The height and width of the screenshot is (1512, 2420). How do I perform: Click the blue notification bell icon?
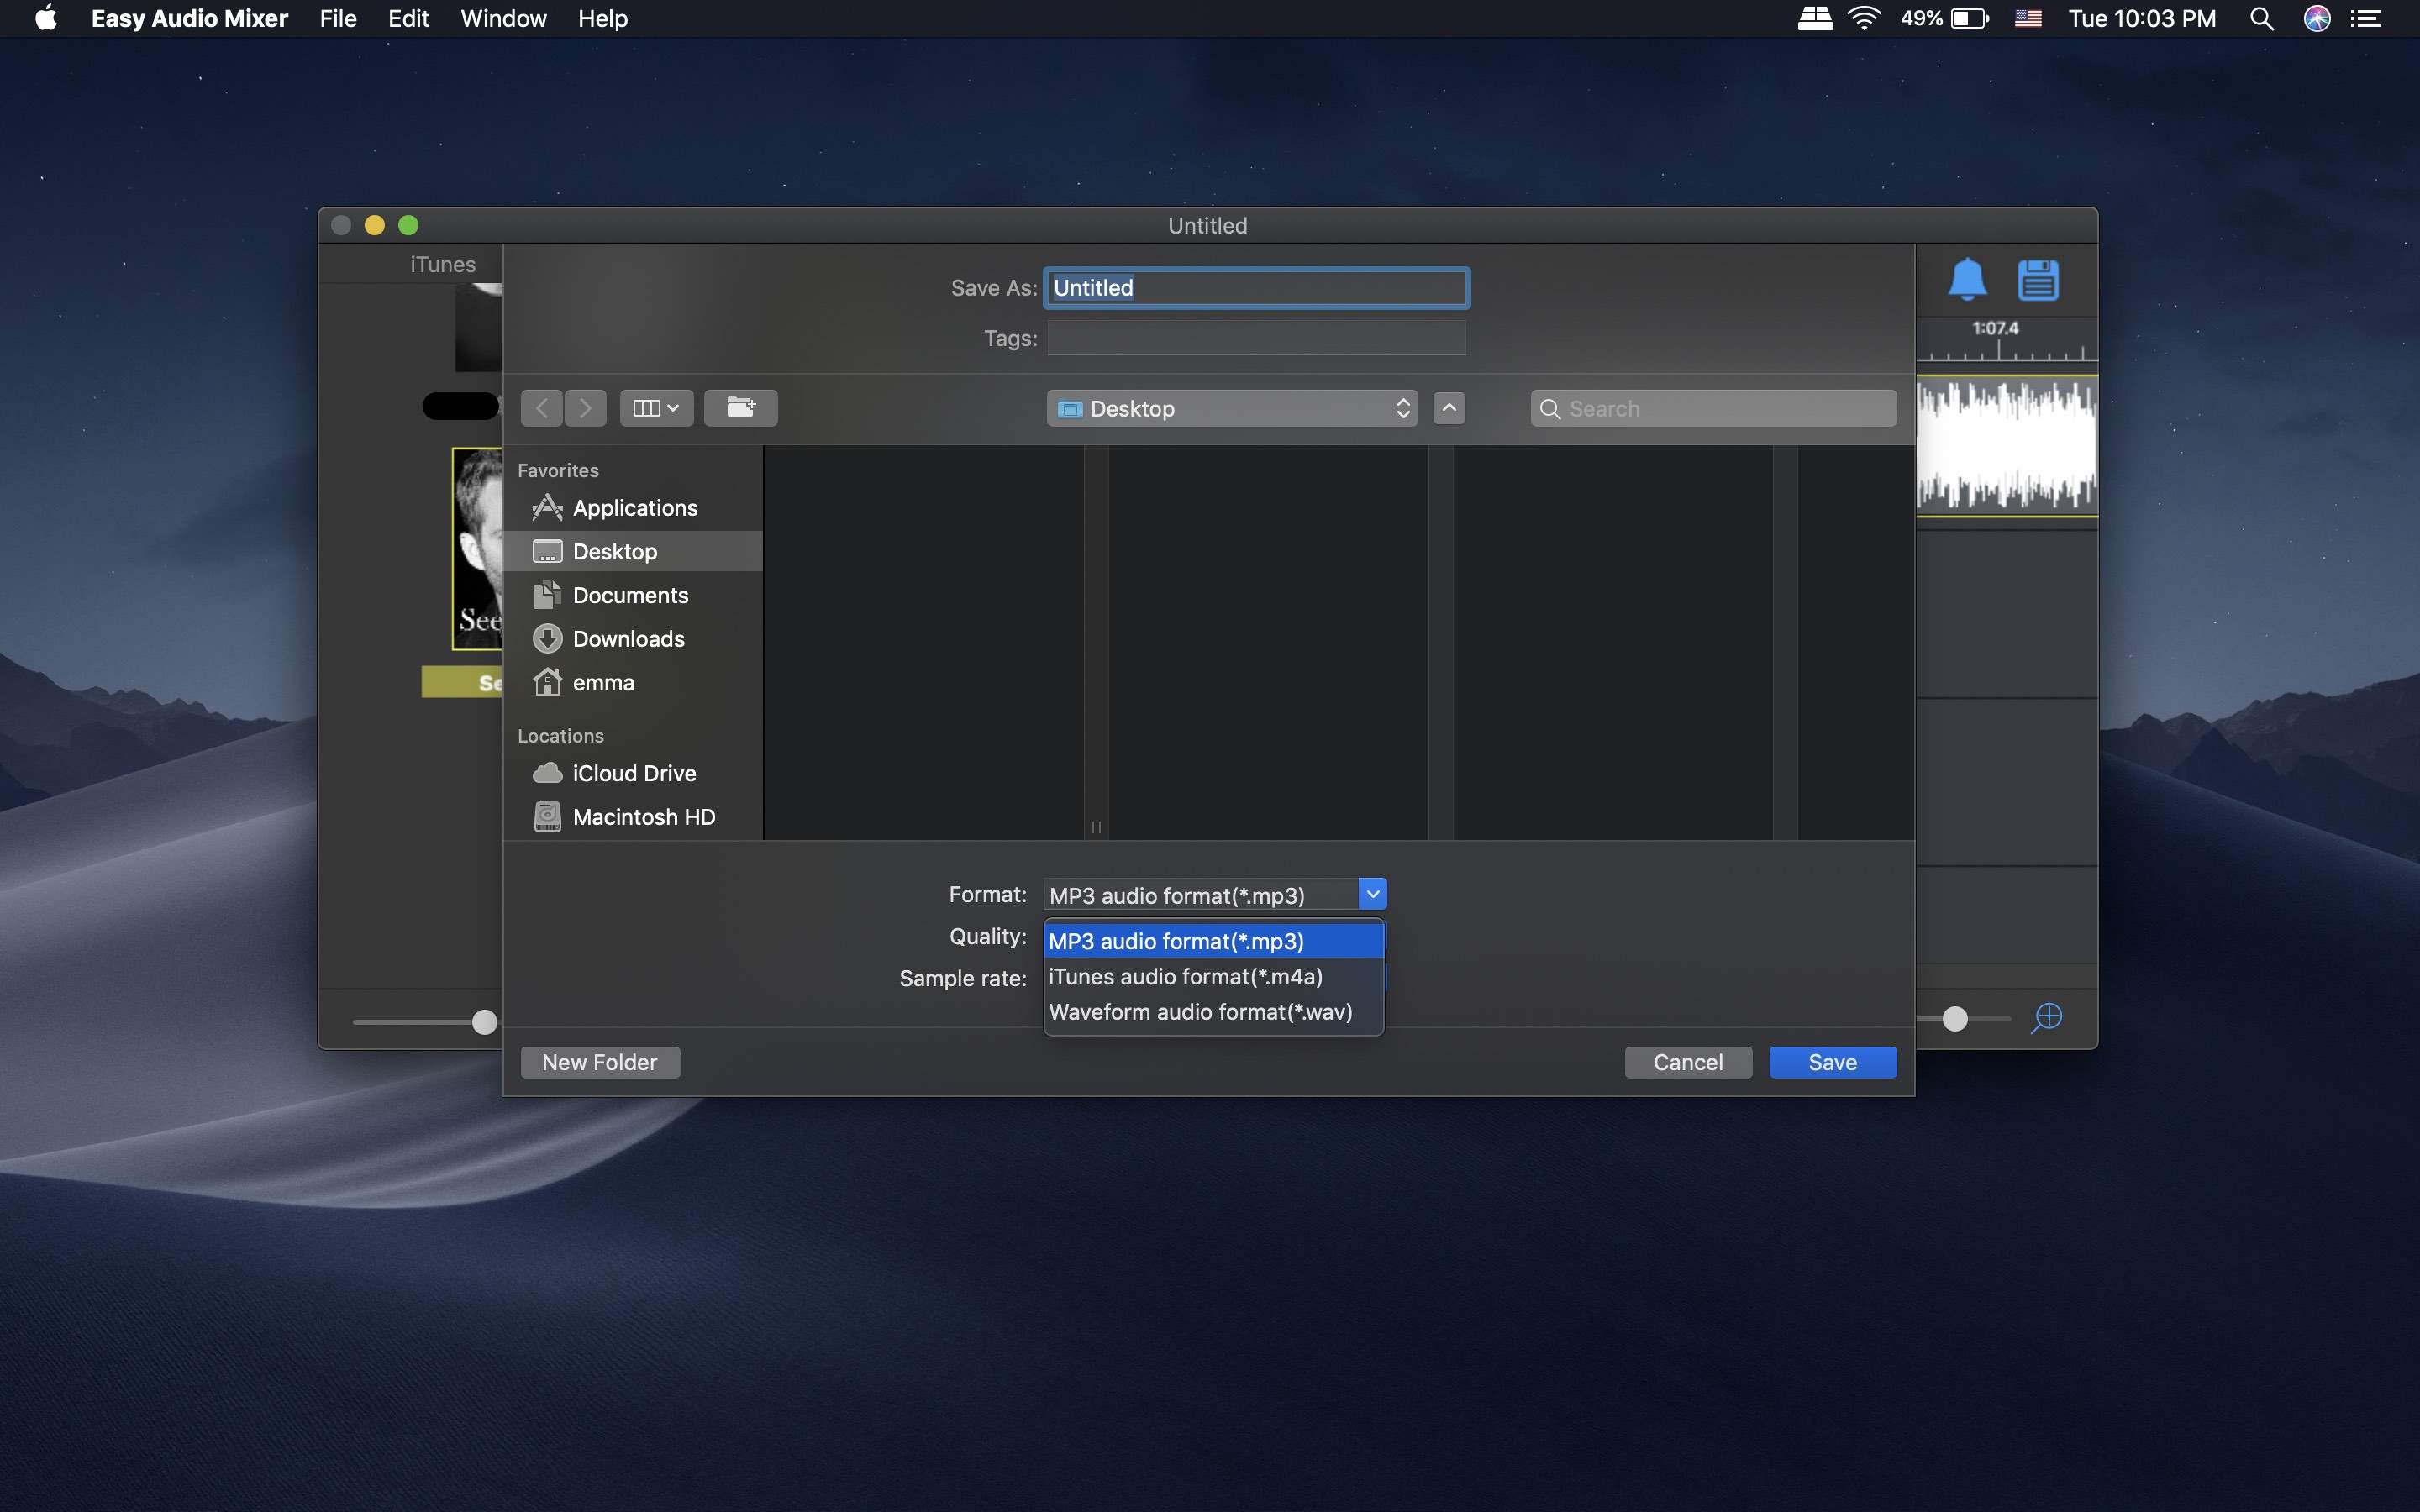(1967, 279)
